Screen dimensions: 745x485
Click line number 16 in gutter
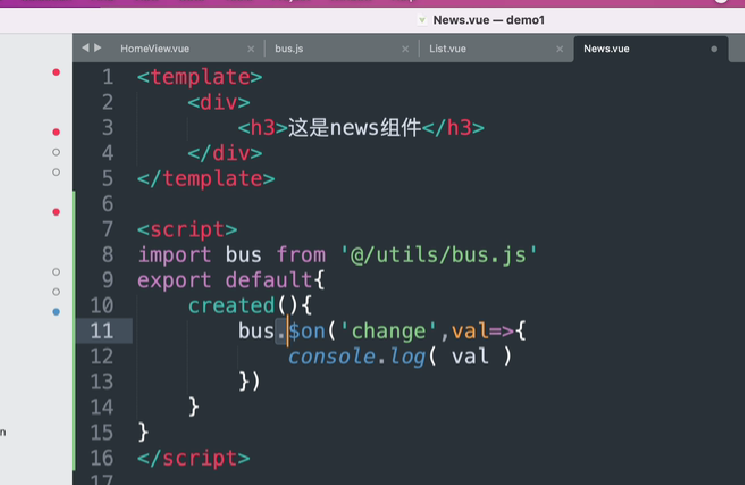pos(102,458)
